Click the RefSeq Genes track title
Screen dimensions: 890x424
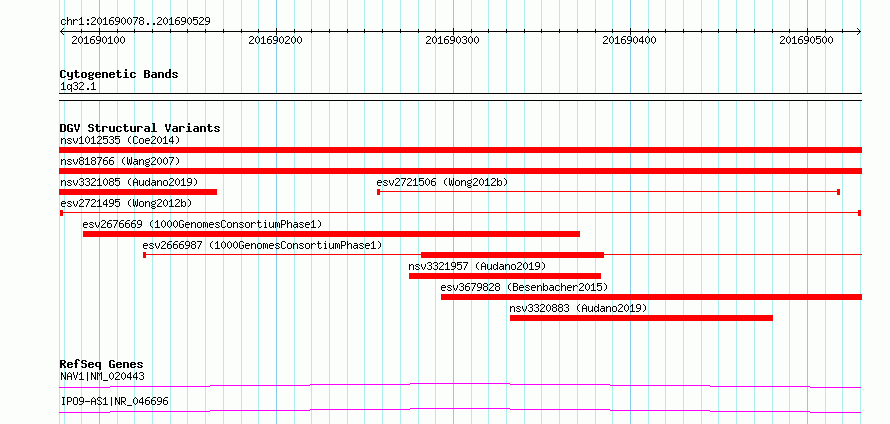(102, 364)
